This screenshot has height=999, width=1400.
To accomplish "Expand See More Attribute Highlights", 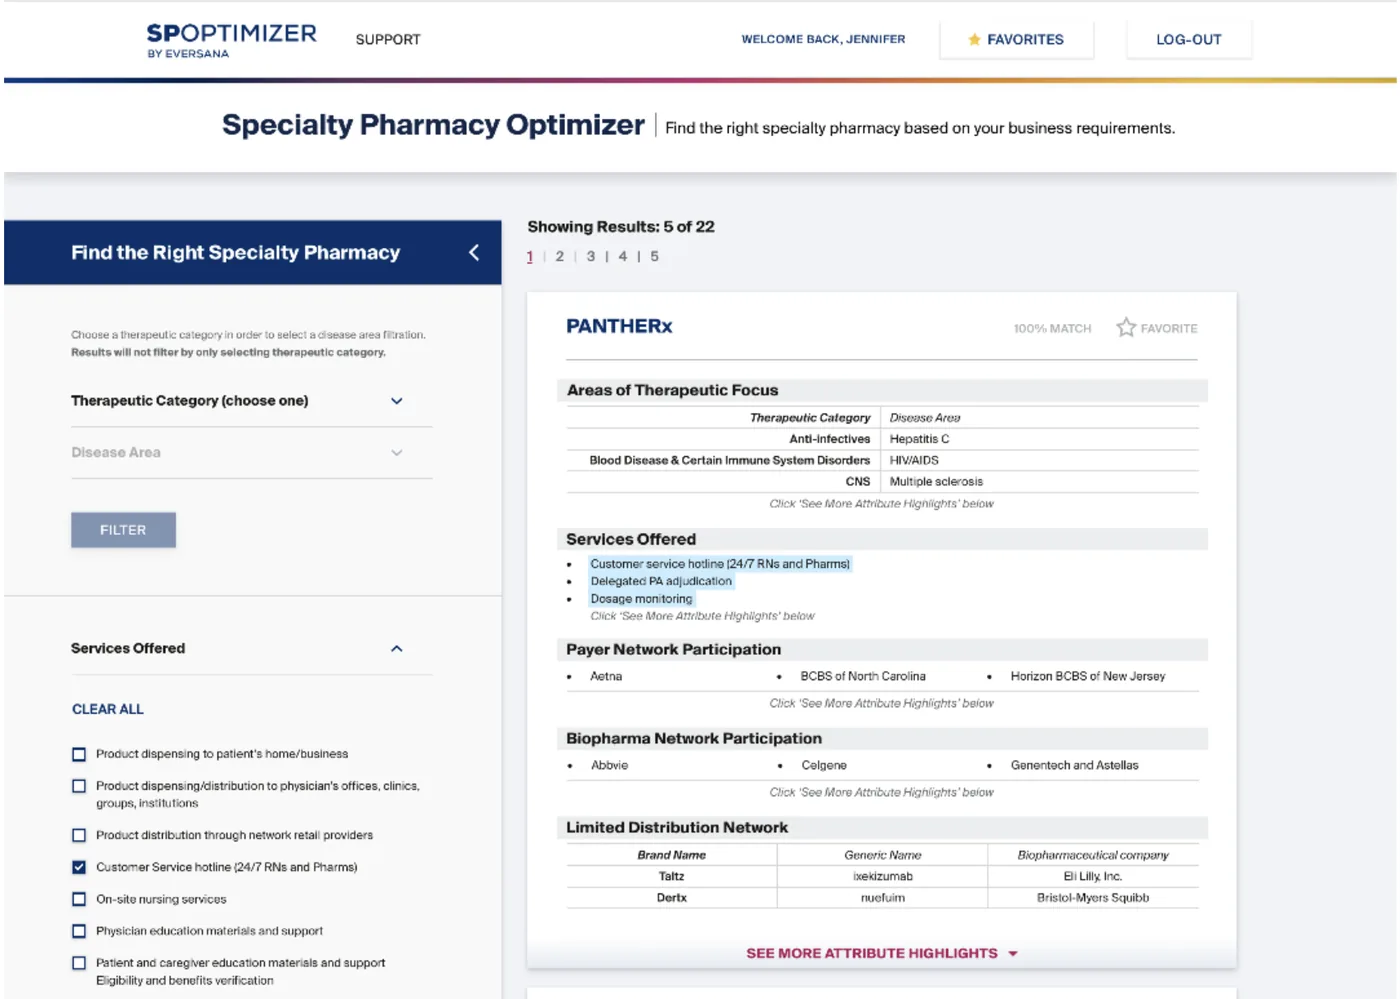I will pyautogui.click(x=882, y=954).
